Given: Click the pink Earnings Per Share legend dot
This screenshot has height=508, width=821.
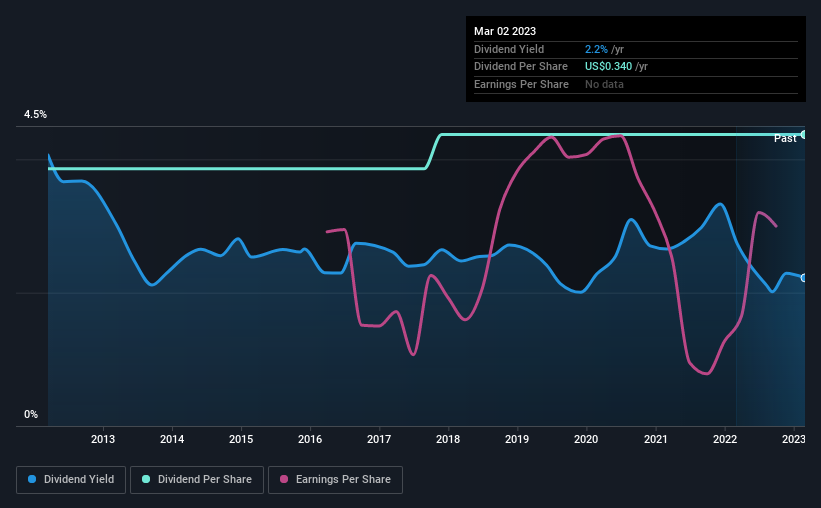Looking at the screenshot, I should click(284, 479).
